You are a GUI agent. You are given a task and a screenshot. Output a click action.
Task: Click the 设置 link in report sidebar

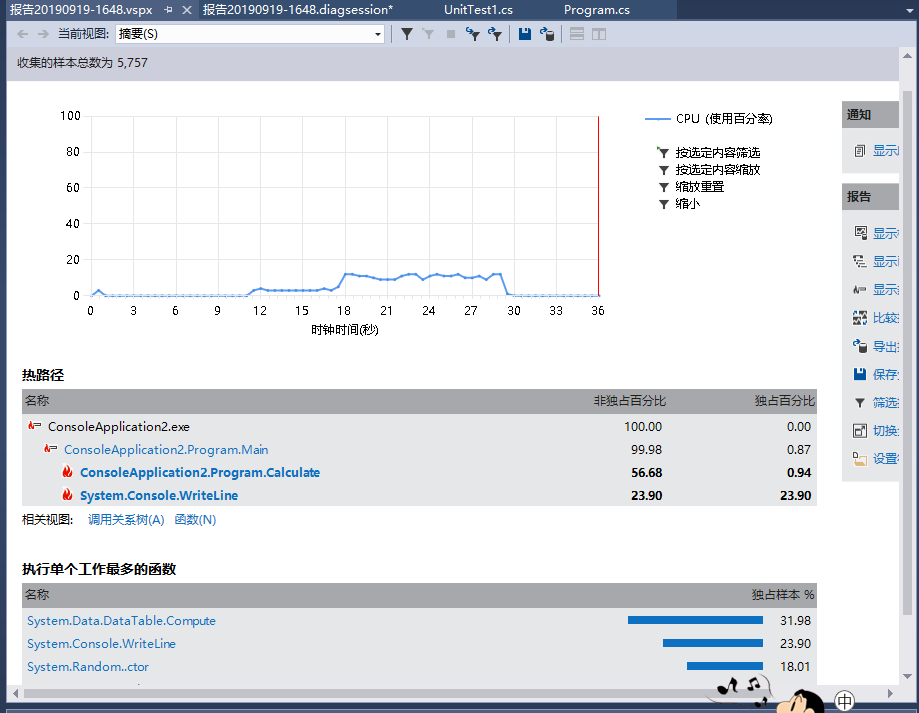click(885, 459)
